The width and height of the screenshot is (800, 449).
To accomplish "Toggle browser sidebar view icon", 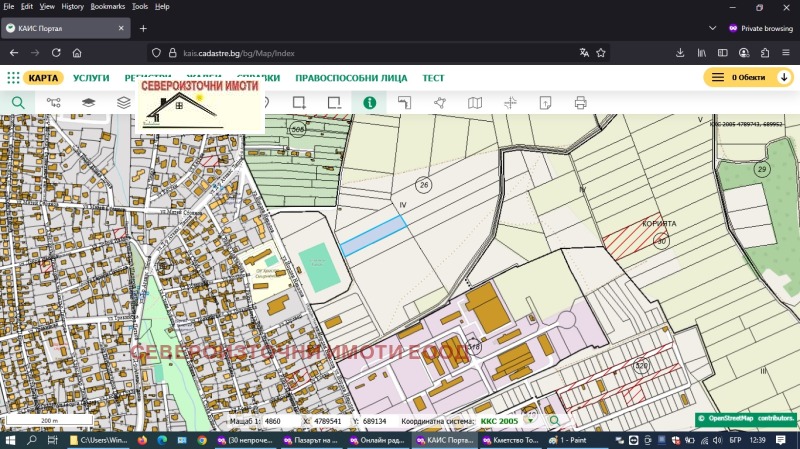I will [722, 53].
